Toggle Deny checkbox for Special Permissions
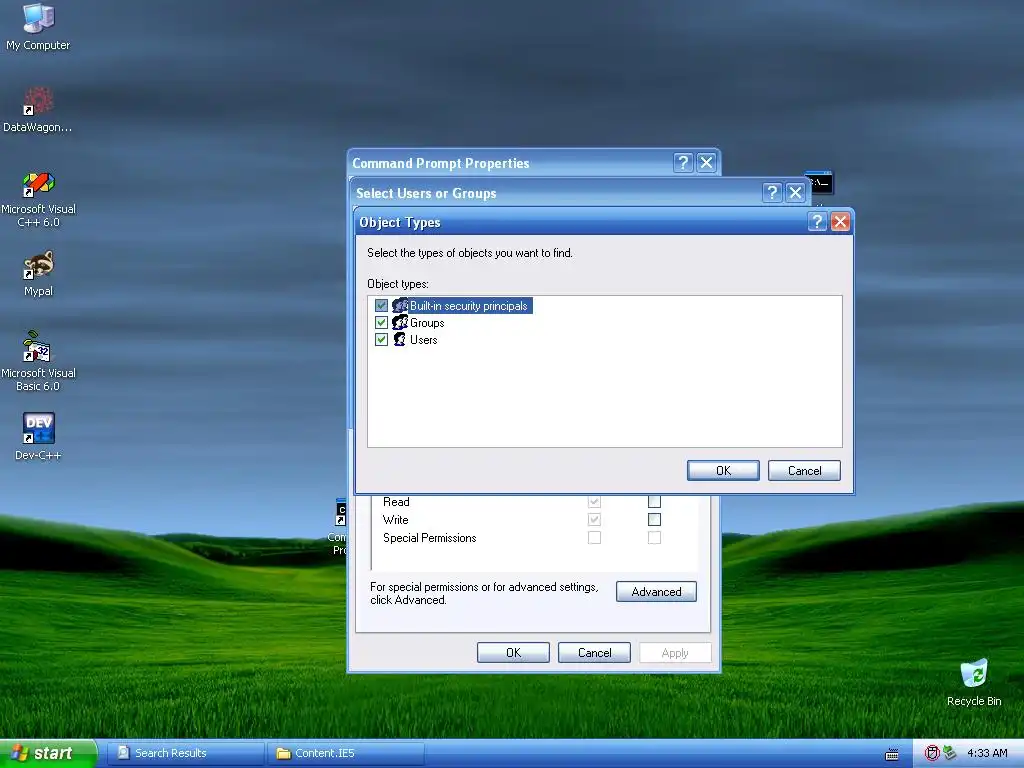Viewport: 1024px width, 768px height. point(654,537)
